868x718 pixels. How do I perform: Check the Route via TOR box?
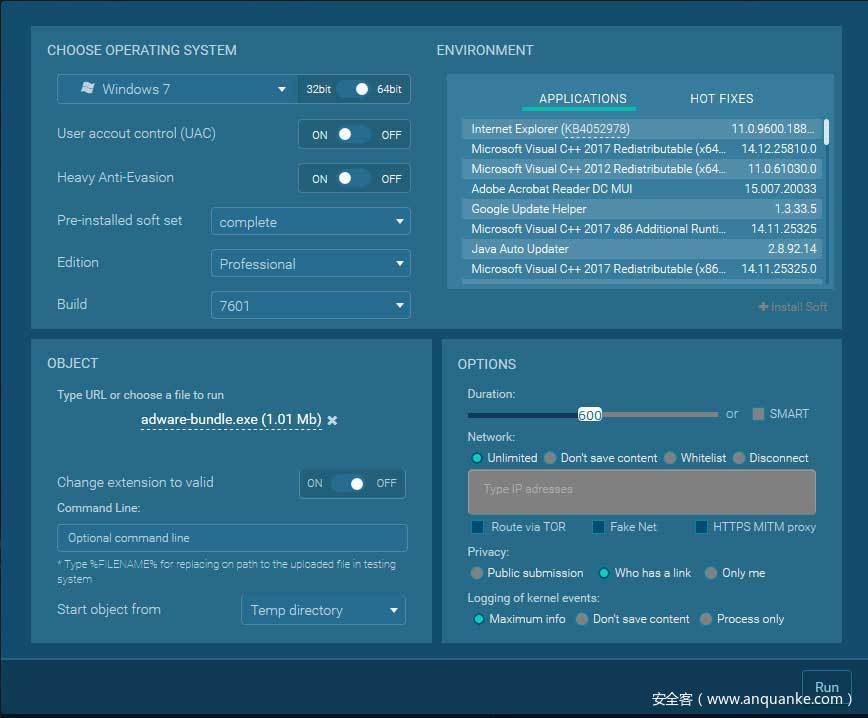click(477, 527)
